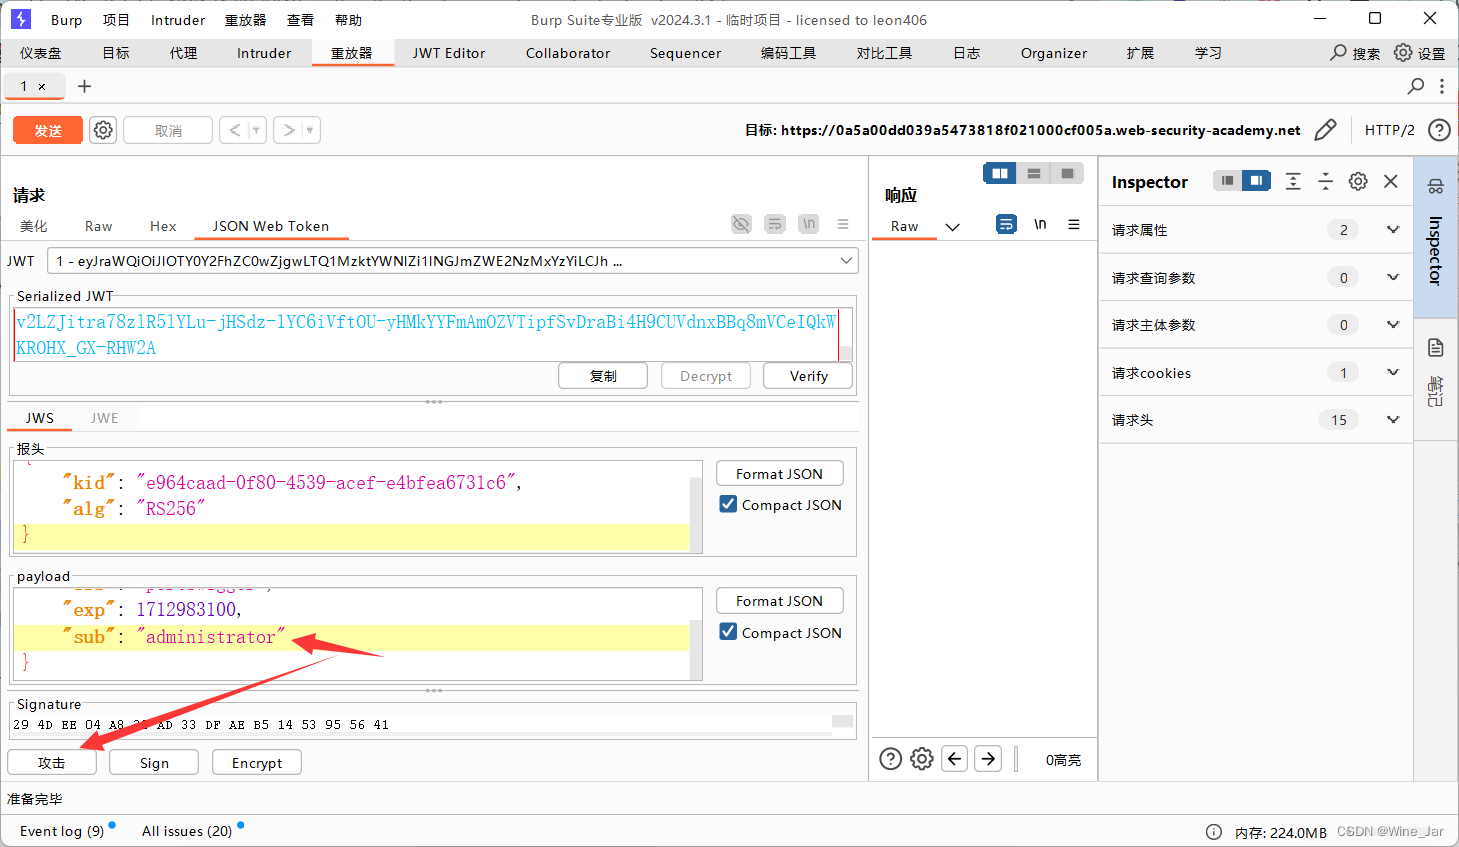The image size is (1459, 847).
Task: Click the Repeater send settings gear icon
Action: point(103,130)
